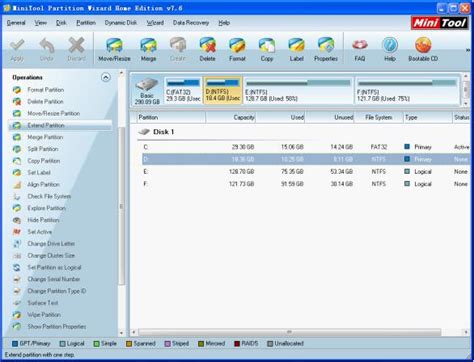474x362 pixels.
Task: Select Hide Partition operation
Action: pyautogui.click(x=43, y=220)
